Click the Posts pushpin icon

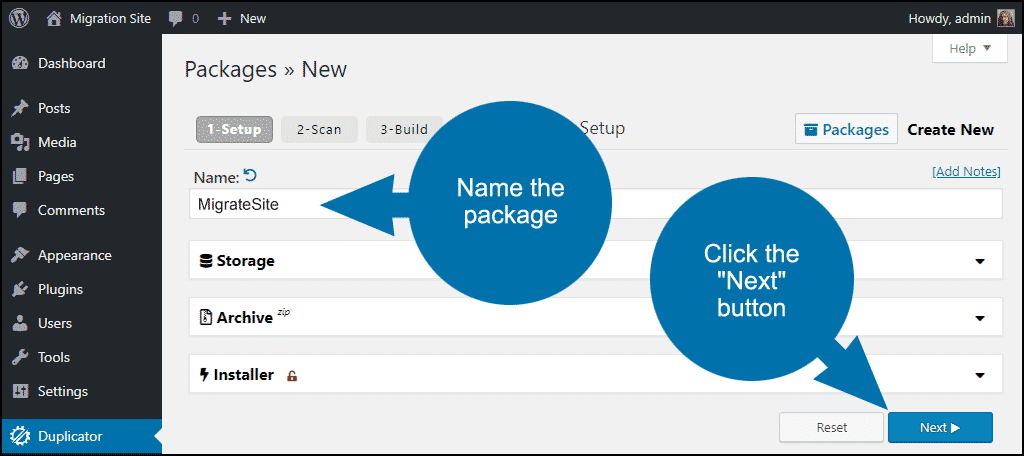[x=20, y=108]
